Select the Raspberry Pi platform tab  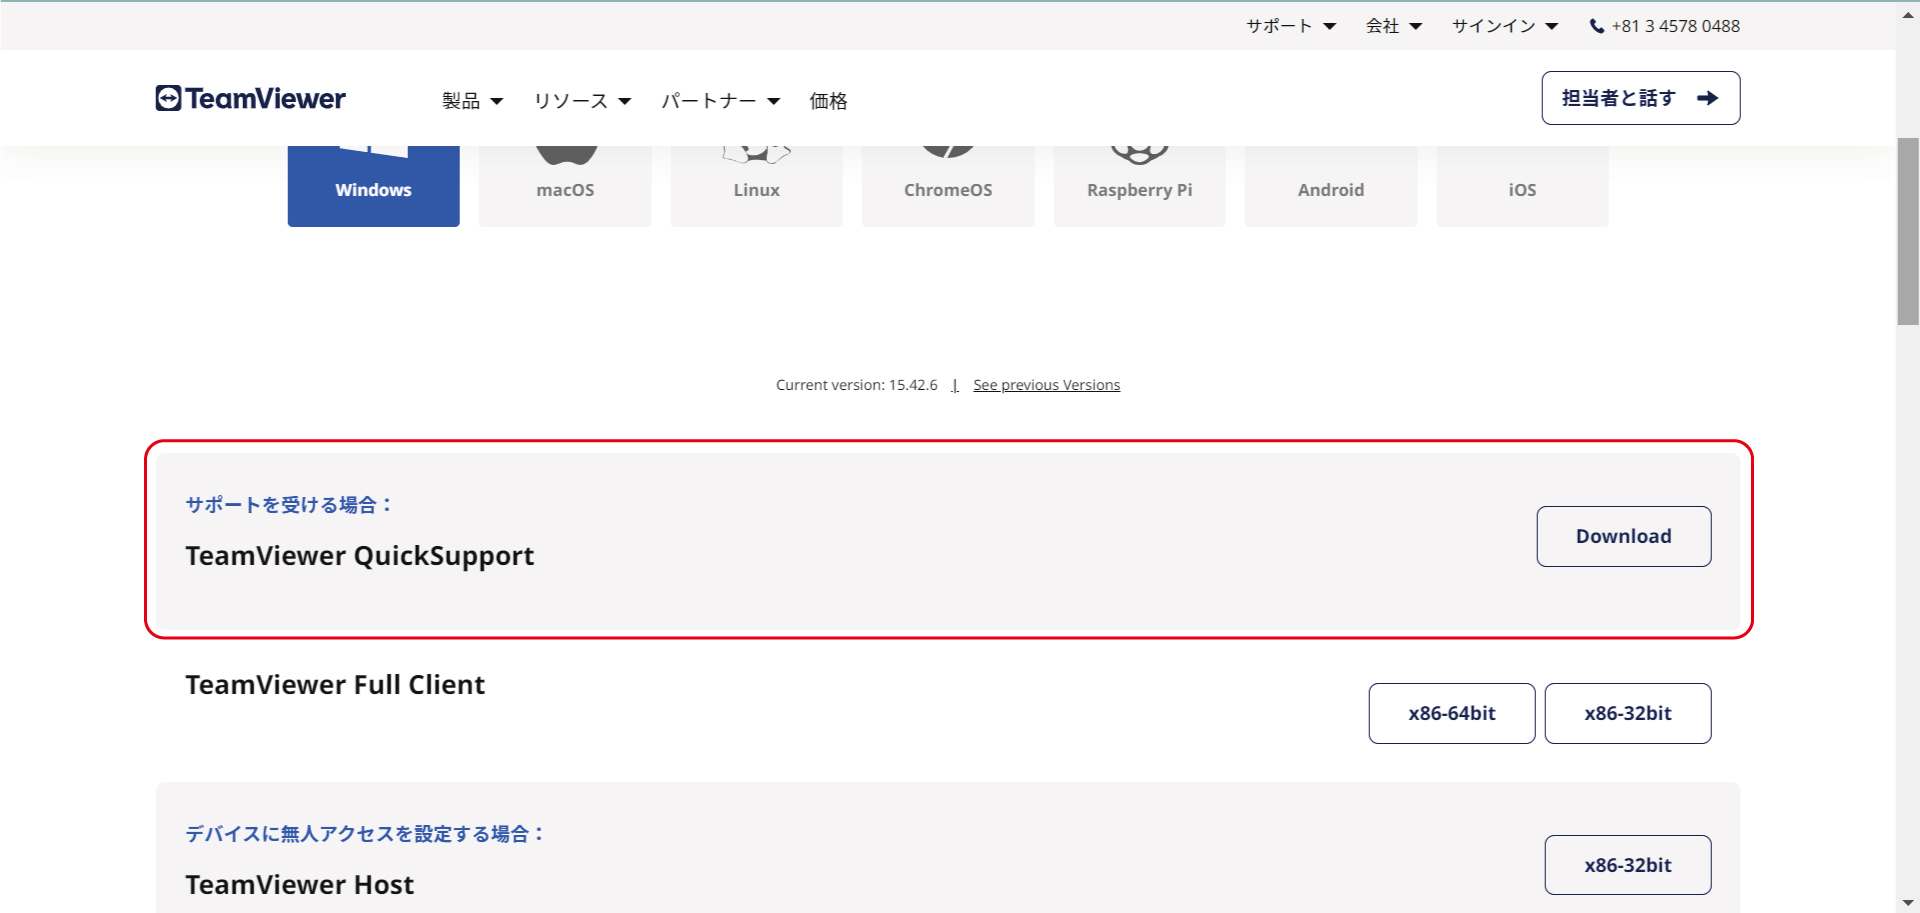pos(1139,187)
